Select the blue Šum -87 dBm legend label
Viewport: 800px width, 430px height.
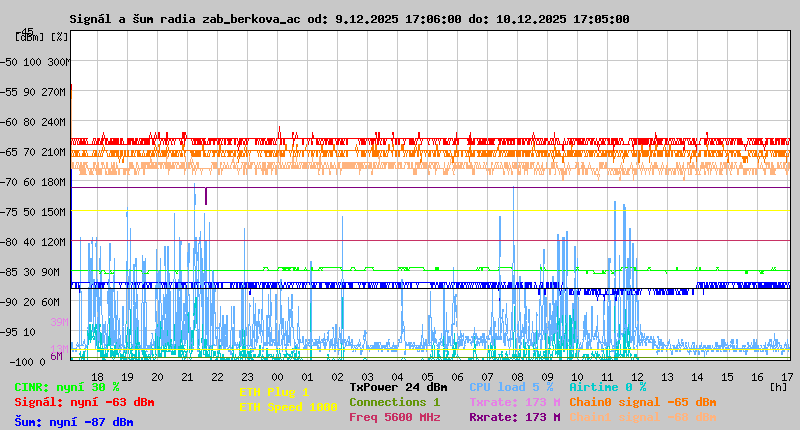tap(73, 422)
